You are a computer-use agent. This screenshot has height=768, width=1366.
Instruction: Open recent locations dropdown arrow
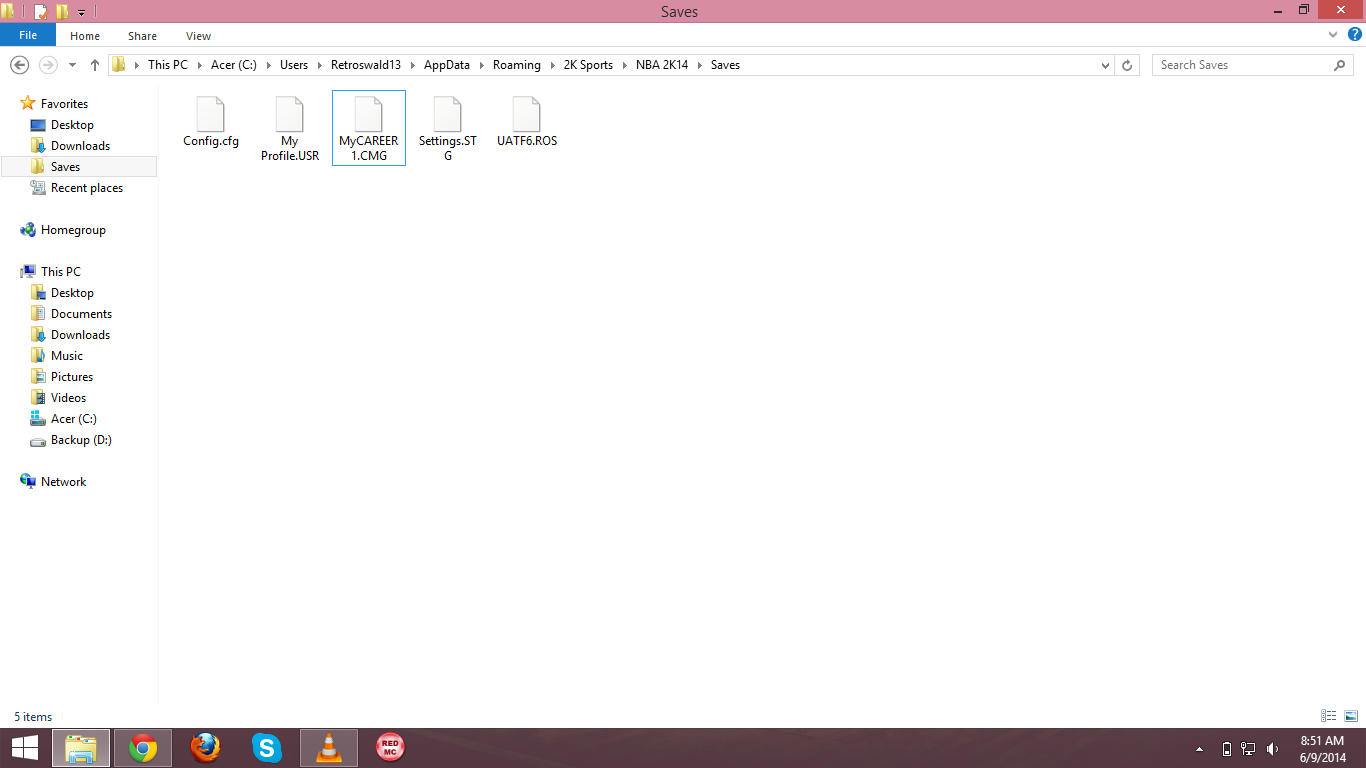(x=72, y=65)
